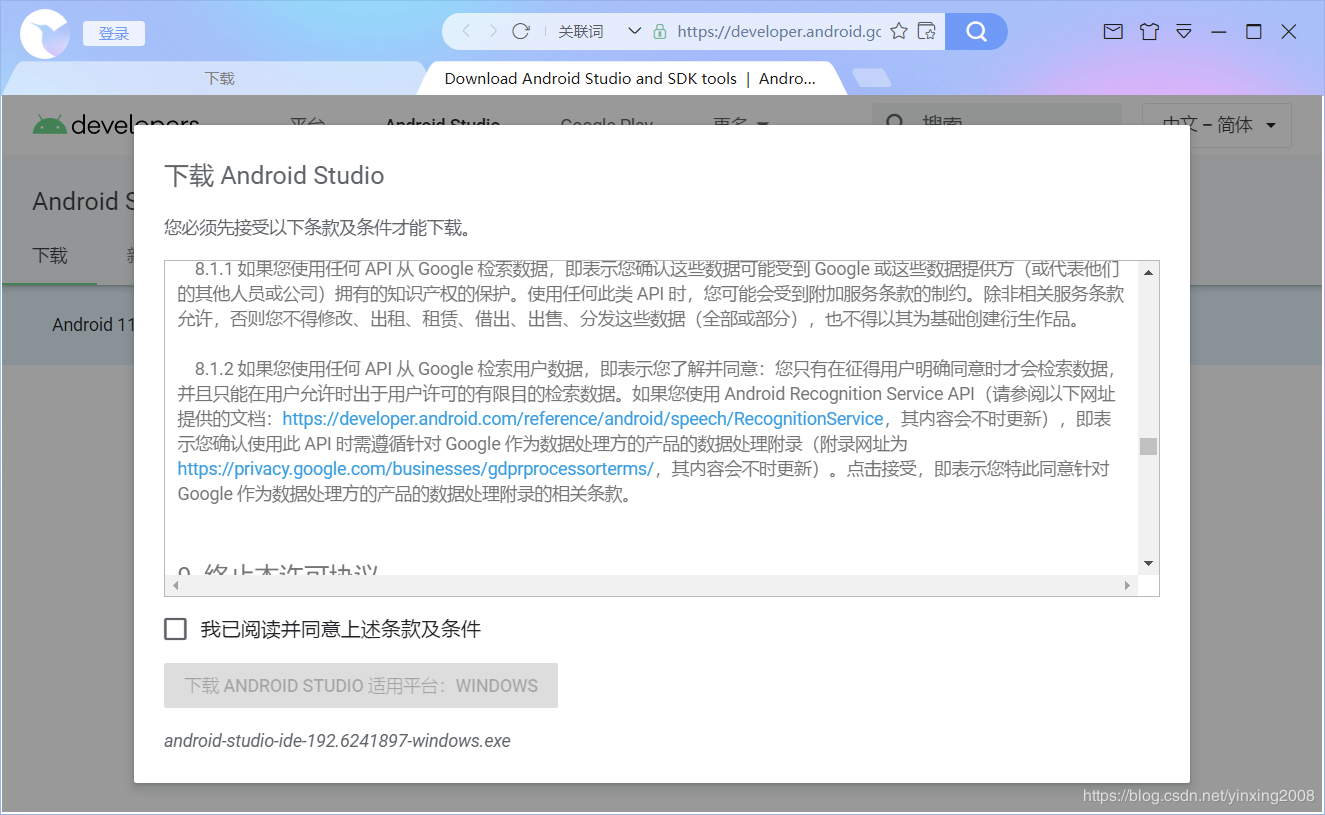Click the green padlock security icon
Image resolution: width=1325 pixels, height=815 pixels.
pos(659,32)
